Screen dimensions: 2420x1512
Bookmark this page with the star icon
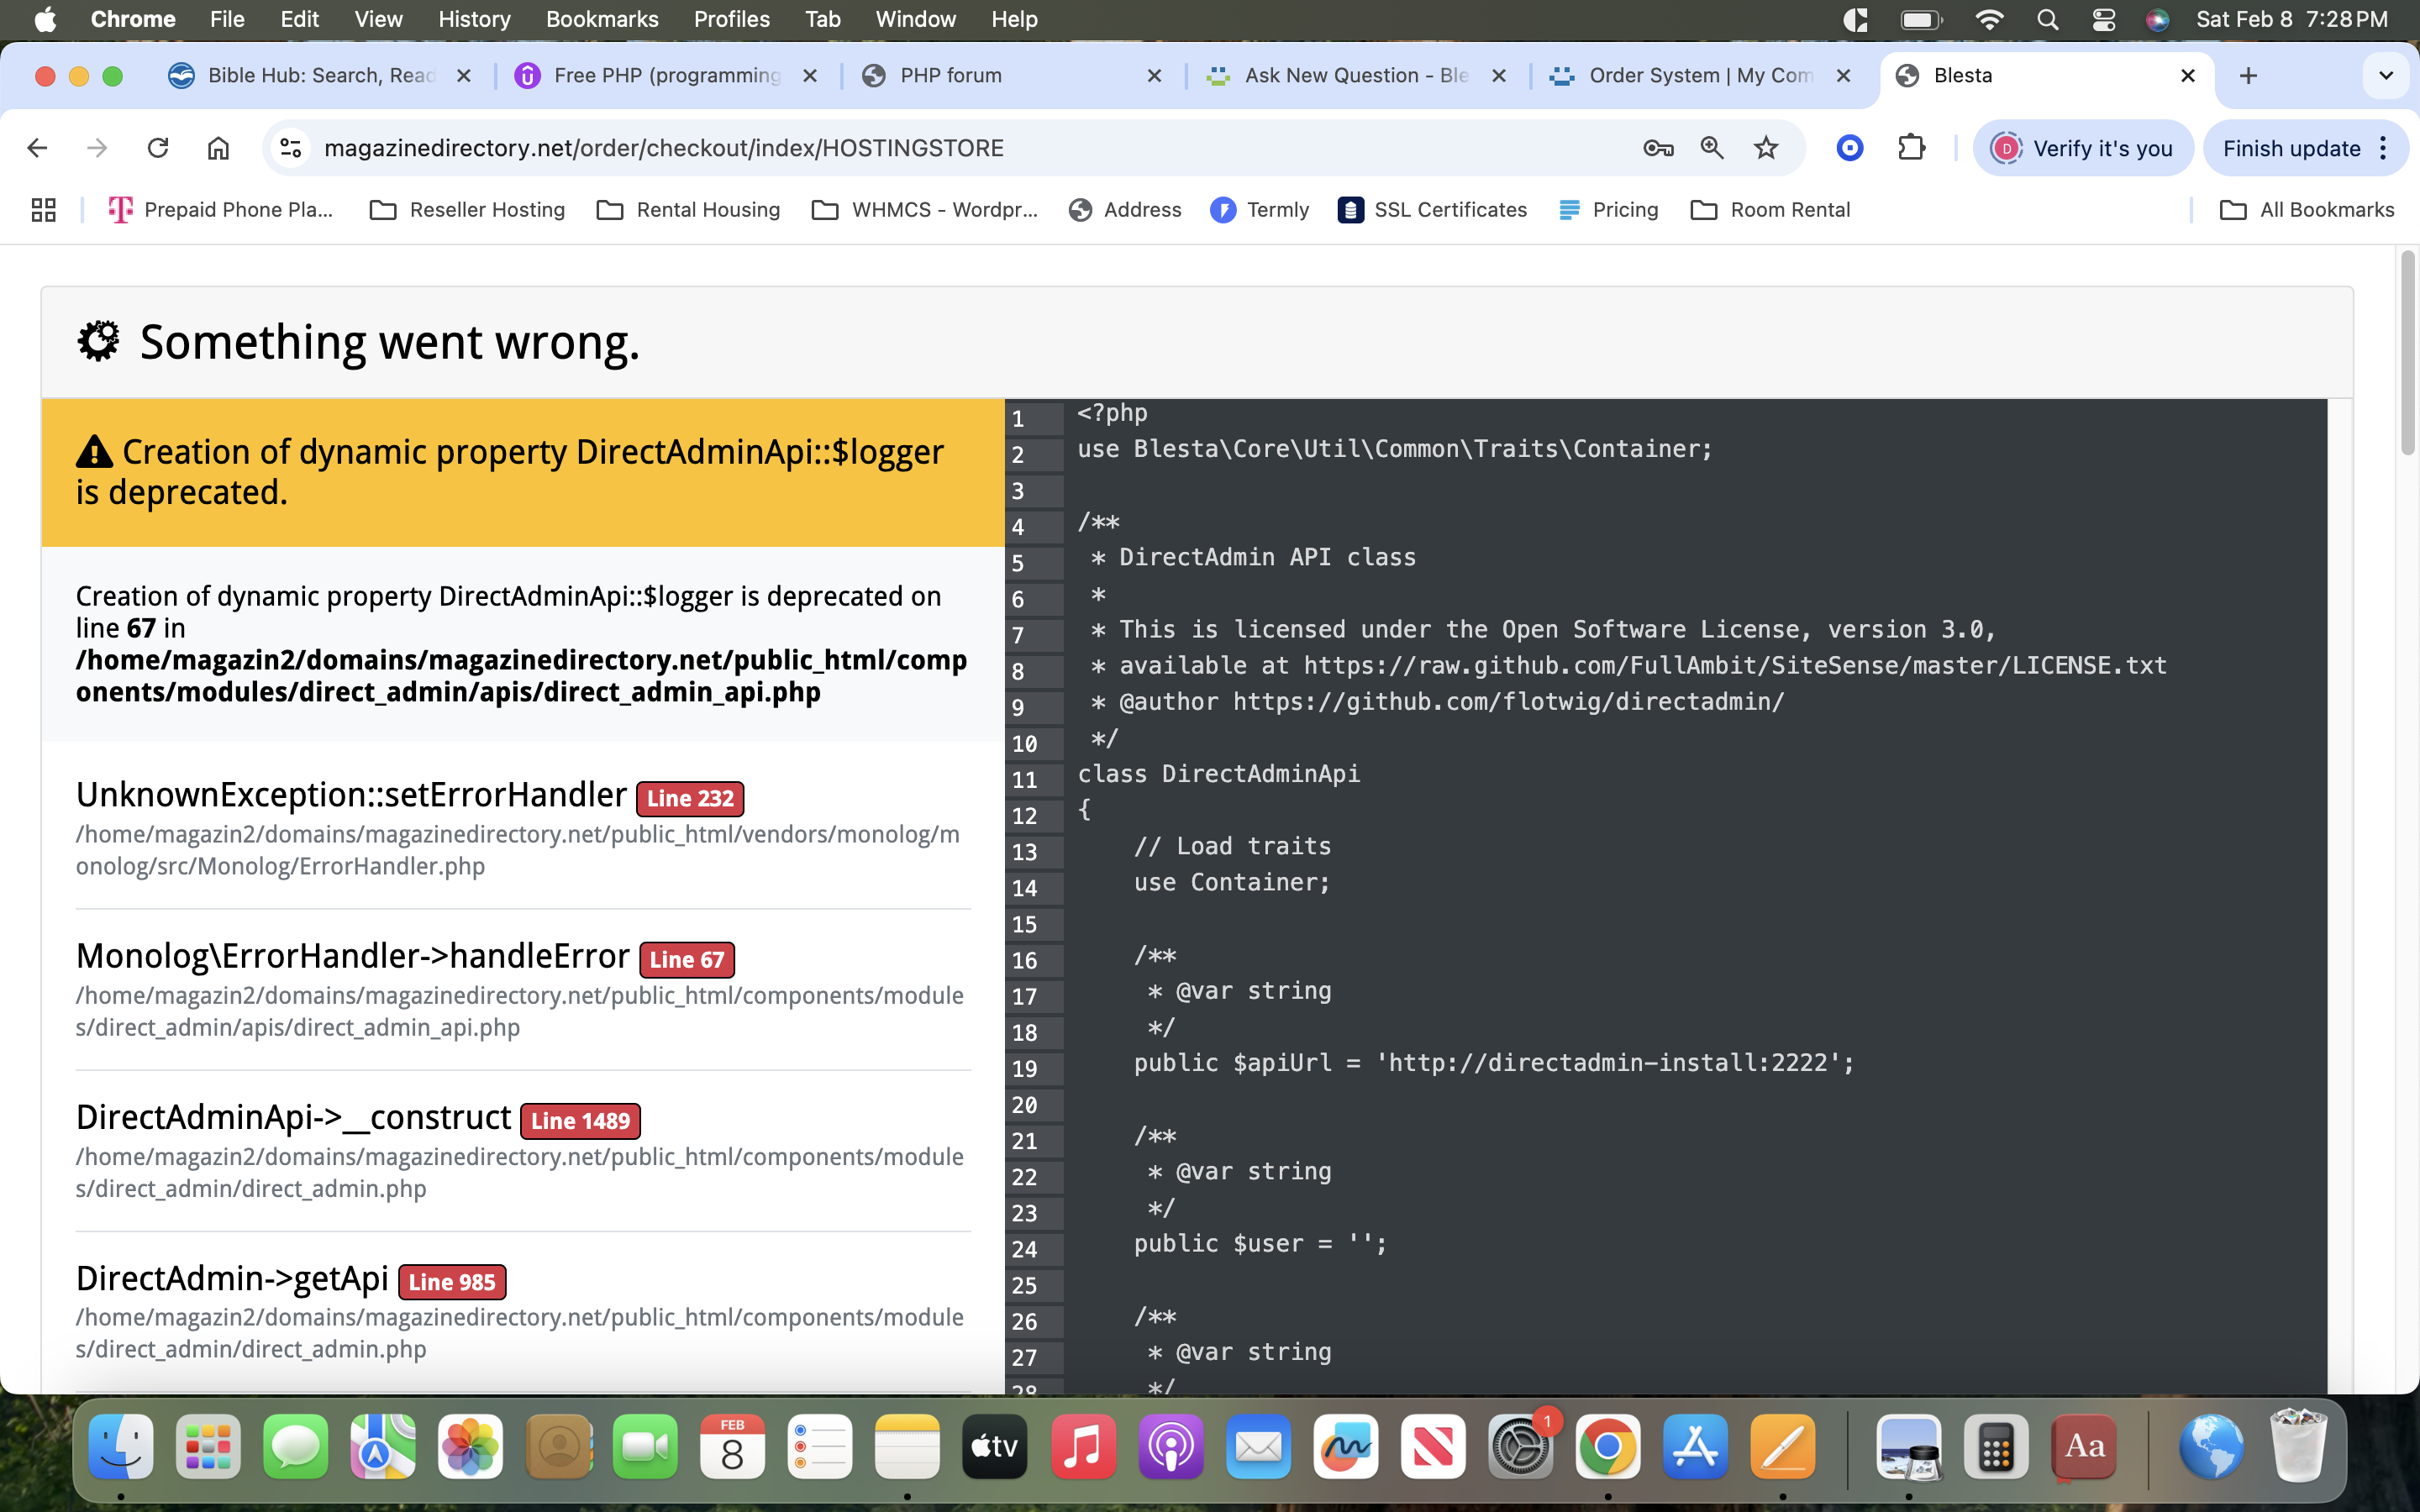pyautogui.click(x=1766, y=148)
